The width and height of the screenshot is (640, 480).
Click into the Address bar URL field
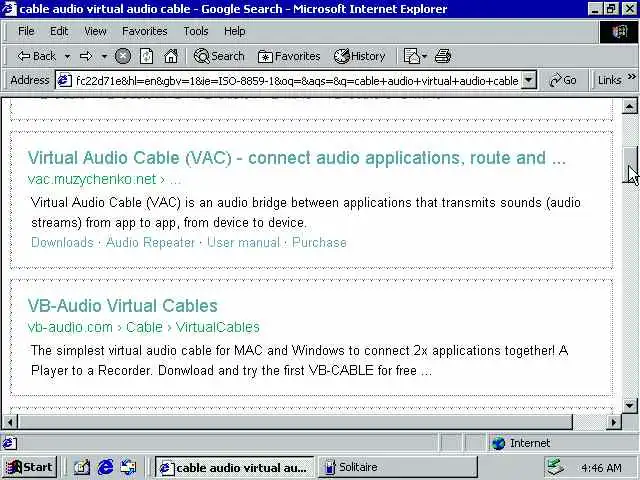[x=297, y=80]
